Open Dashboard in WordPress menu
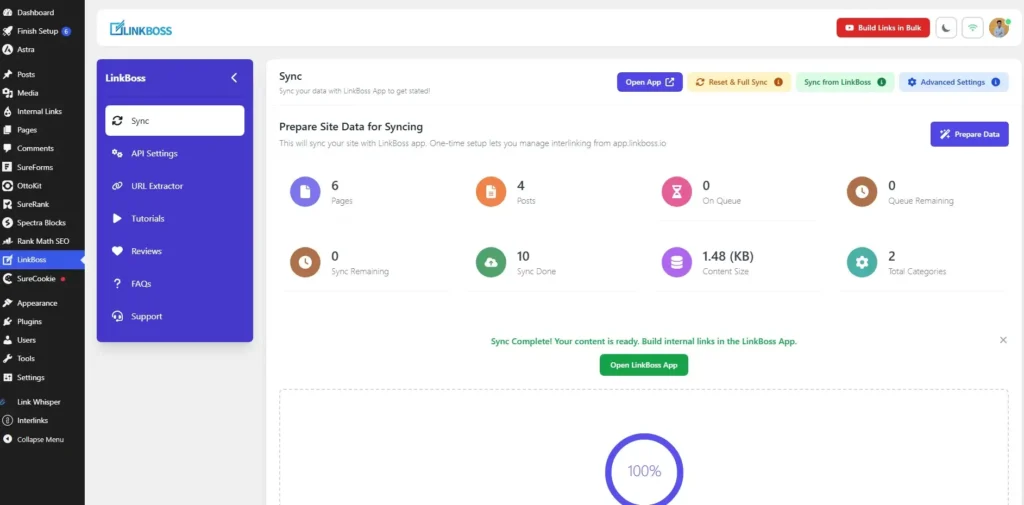Image resolution: width=1024 pixels, height=505 pixels. (42, 12)
